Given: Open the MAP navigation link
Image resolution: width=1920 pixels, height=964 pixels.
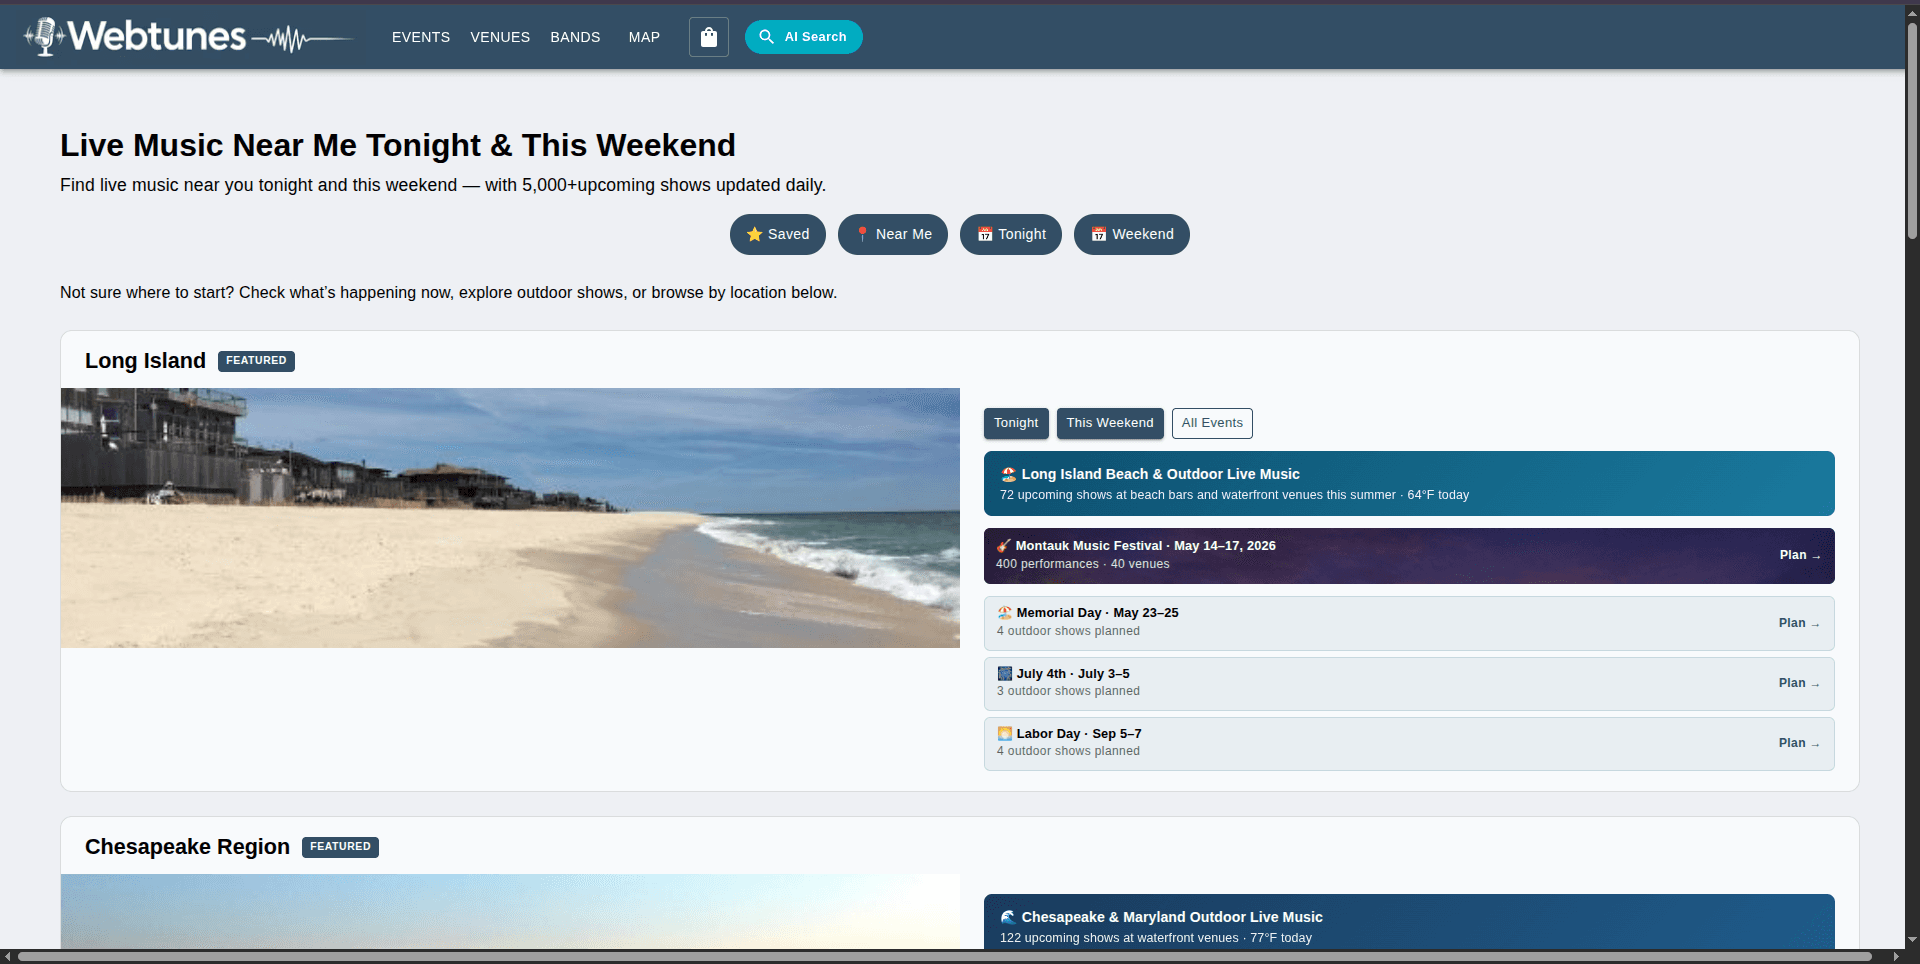Looking at the screenshot, I should point(644,37).
